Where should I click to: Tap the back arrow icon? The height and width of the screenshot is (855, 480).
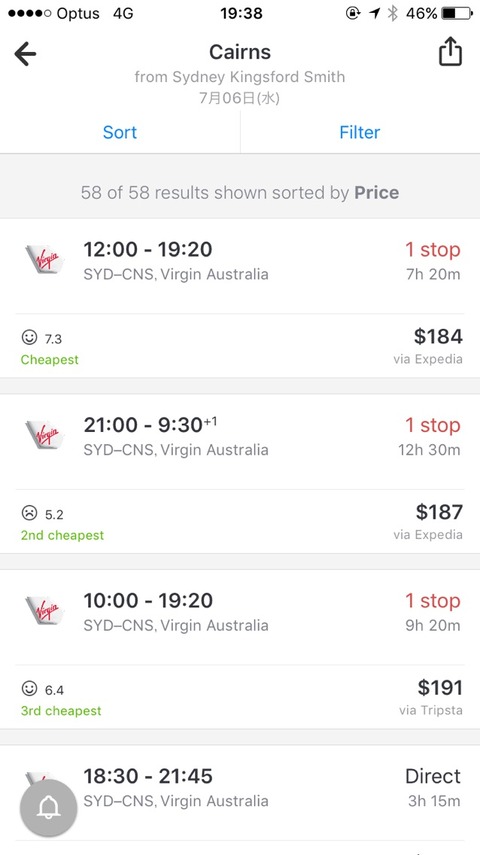click(25, 54)
